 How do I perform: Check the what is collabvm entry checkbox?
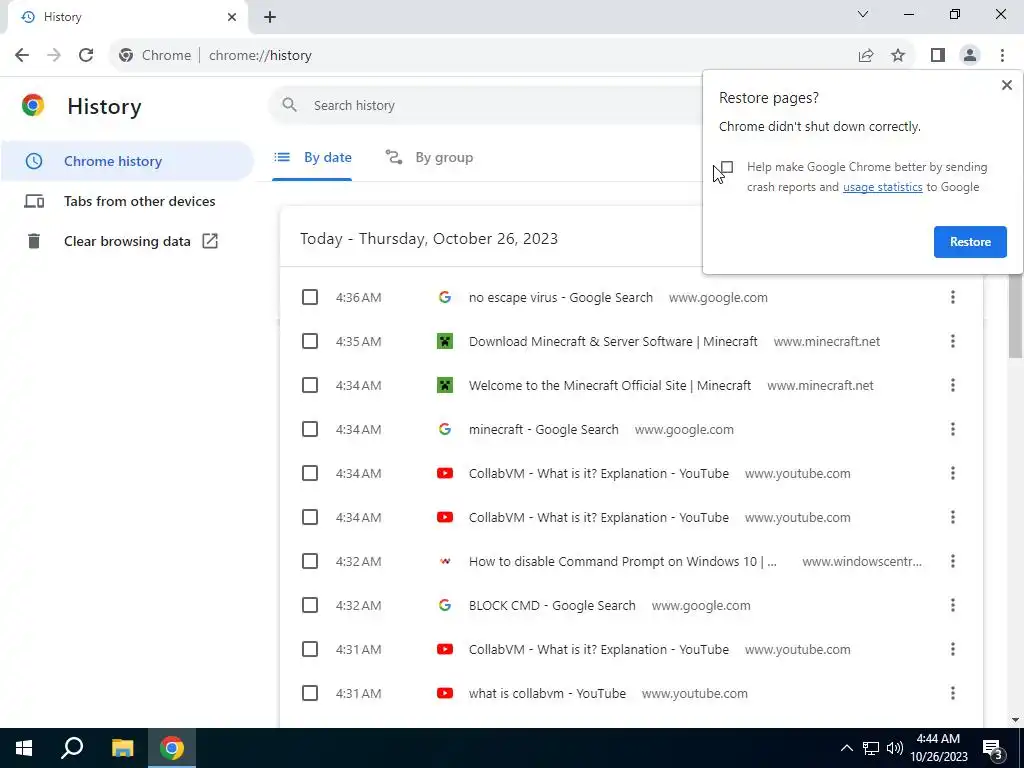(310, 693)
